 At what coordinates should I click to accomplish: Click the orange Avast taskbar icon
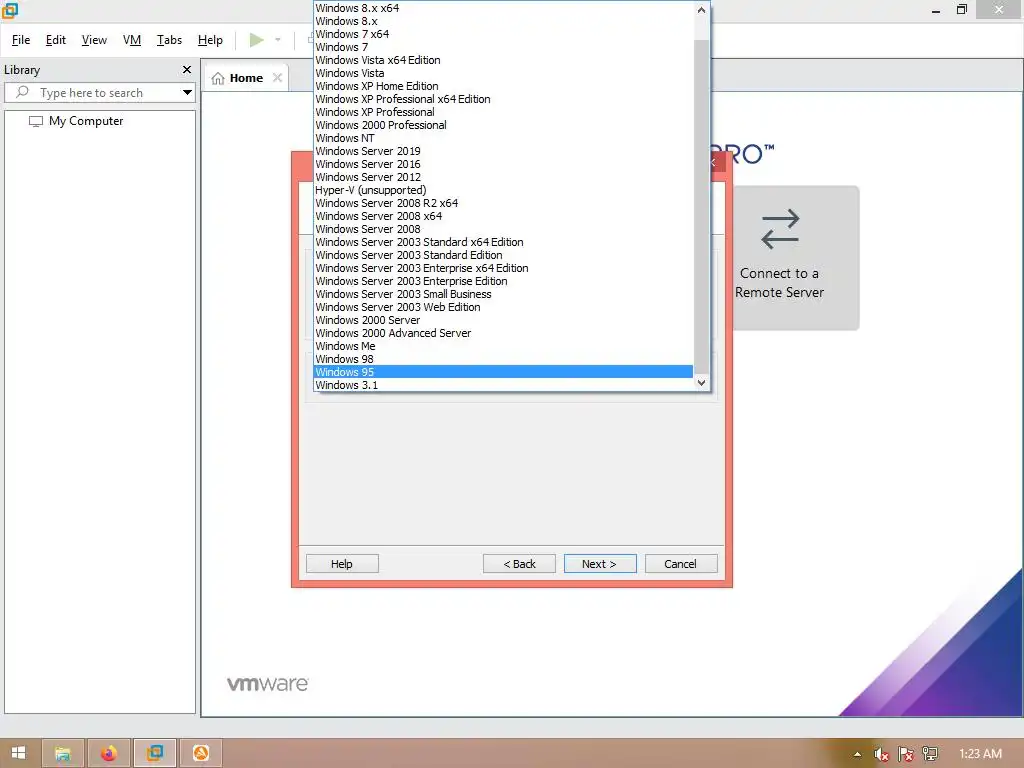tap(200, 754)
